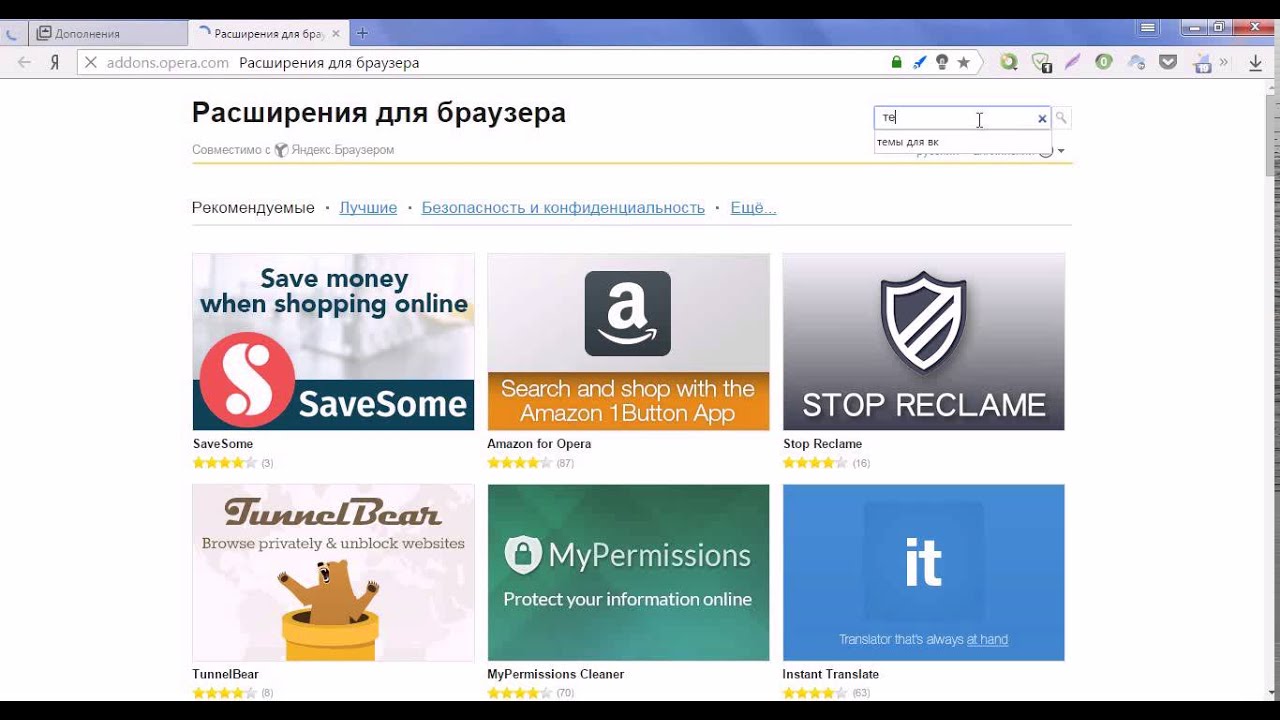Open Безопасность и конфиденциальность link
The height and width of the screenshot is (720, 1280).
563,208
